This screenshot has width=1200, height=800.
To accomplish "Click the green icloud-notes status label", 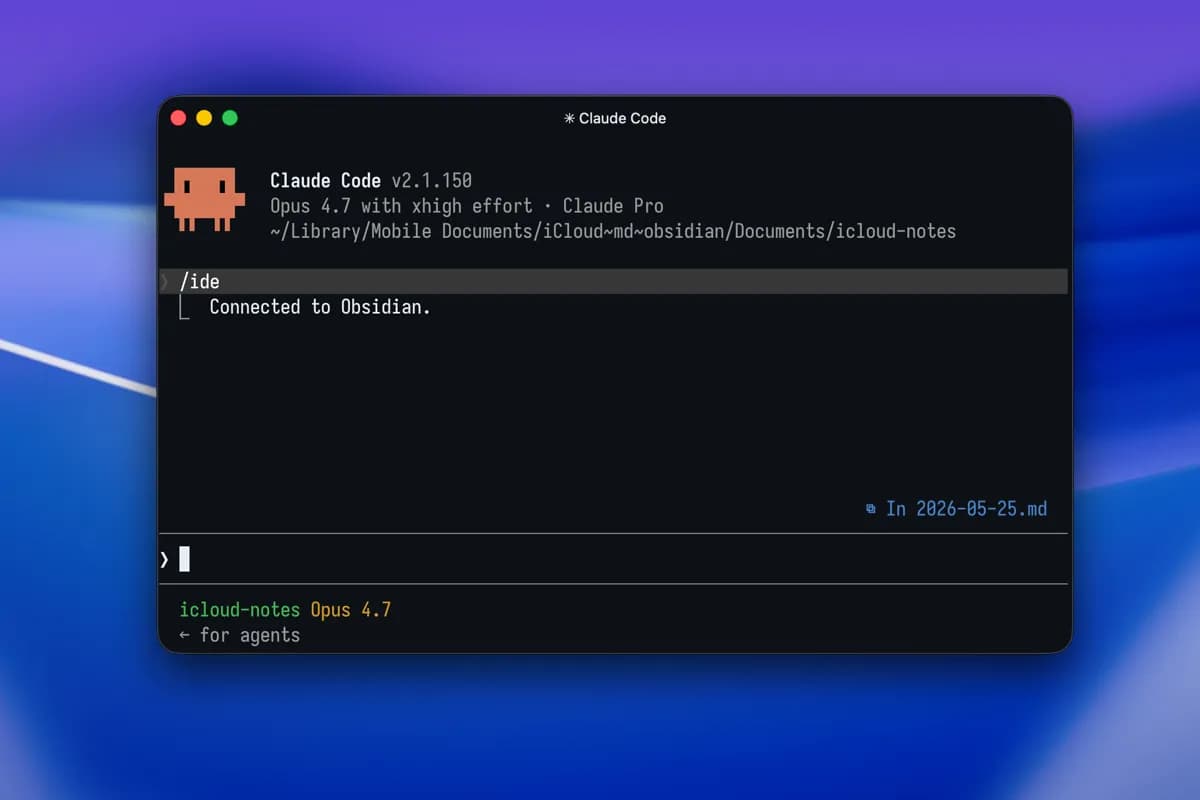I will (x=240, y=609).
